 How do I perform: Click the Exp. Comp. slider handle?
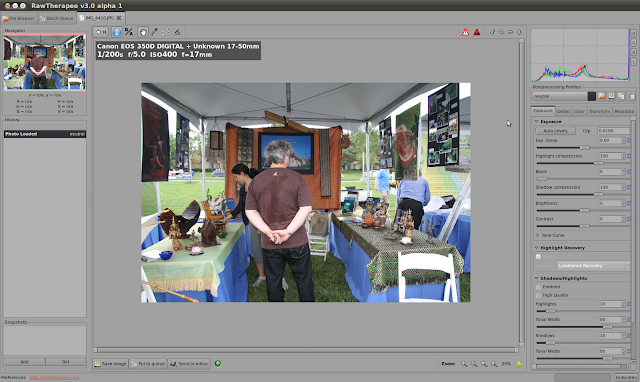coord(584,147)
